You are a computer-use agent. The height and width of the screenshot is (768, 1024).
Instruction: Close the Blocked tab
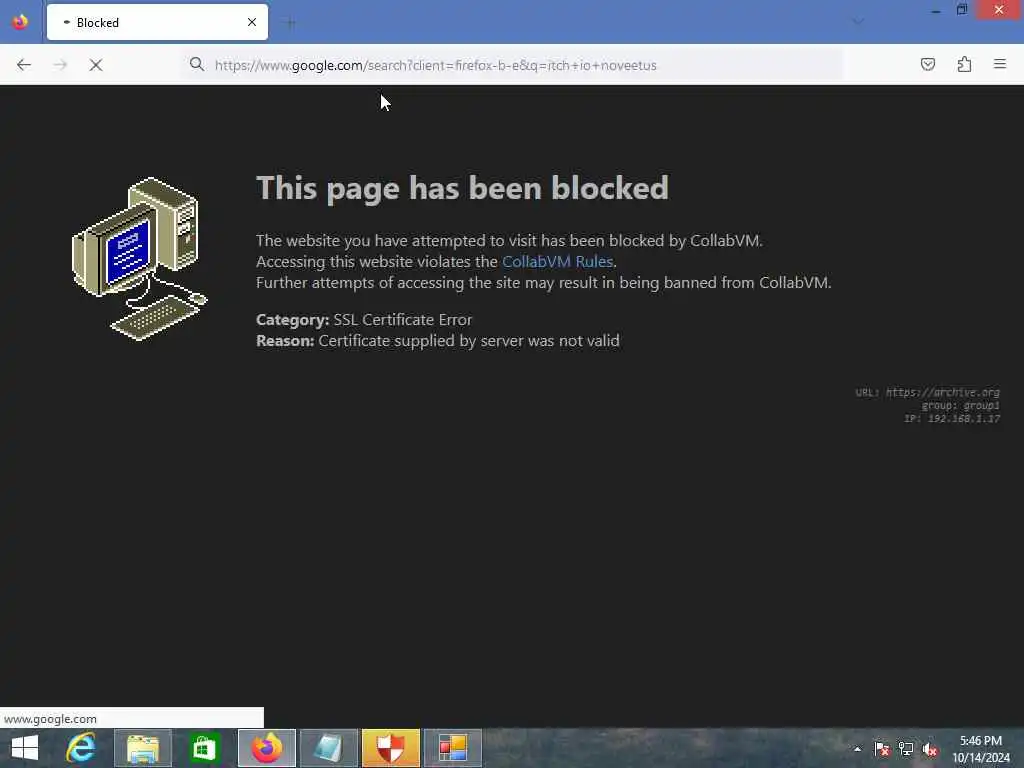coord(252,22)
